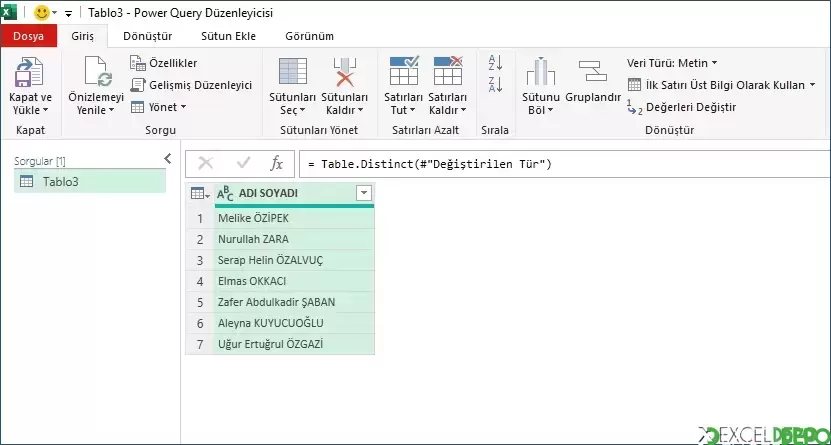This screenshot has height=445, width=831.
Task: Open the Yönet dropdown
Action: tap(158, 107)
